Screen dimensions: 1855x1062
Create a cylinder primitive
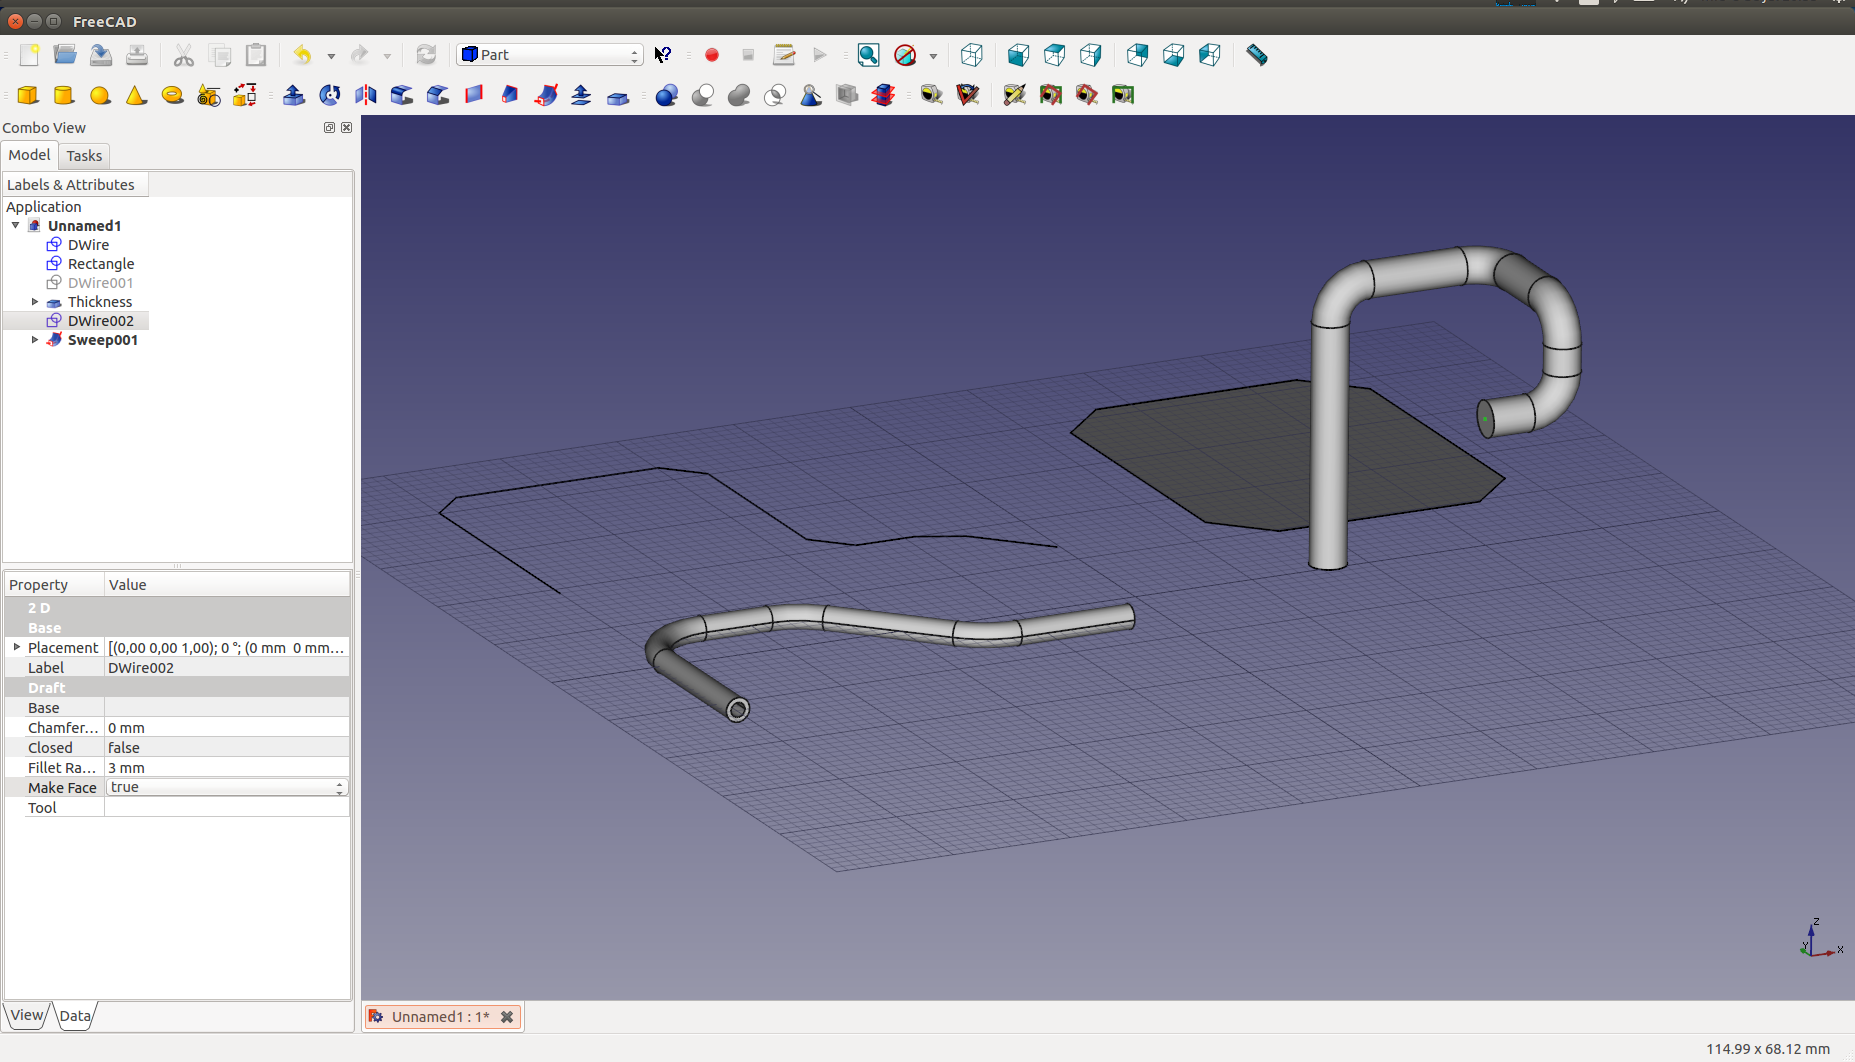coord(64,95)
